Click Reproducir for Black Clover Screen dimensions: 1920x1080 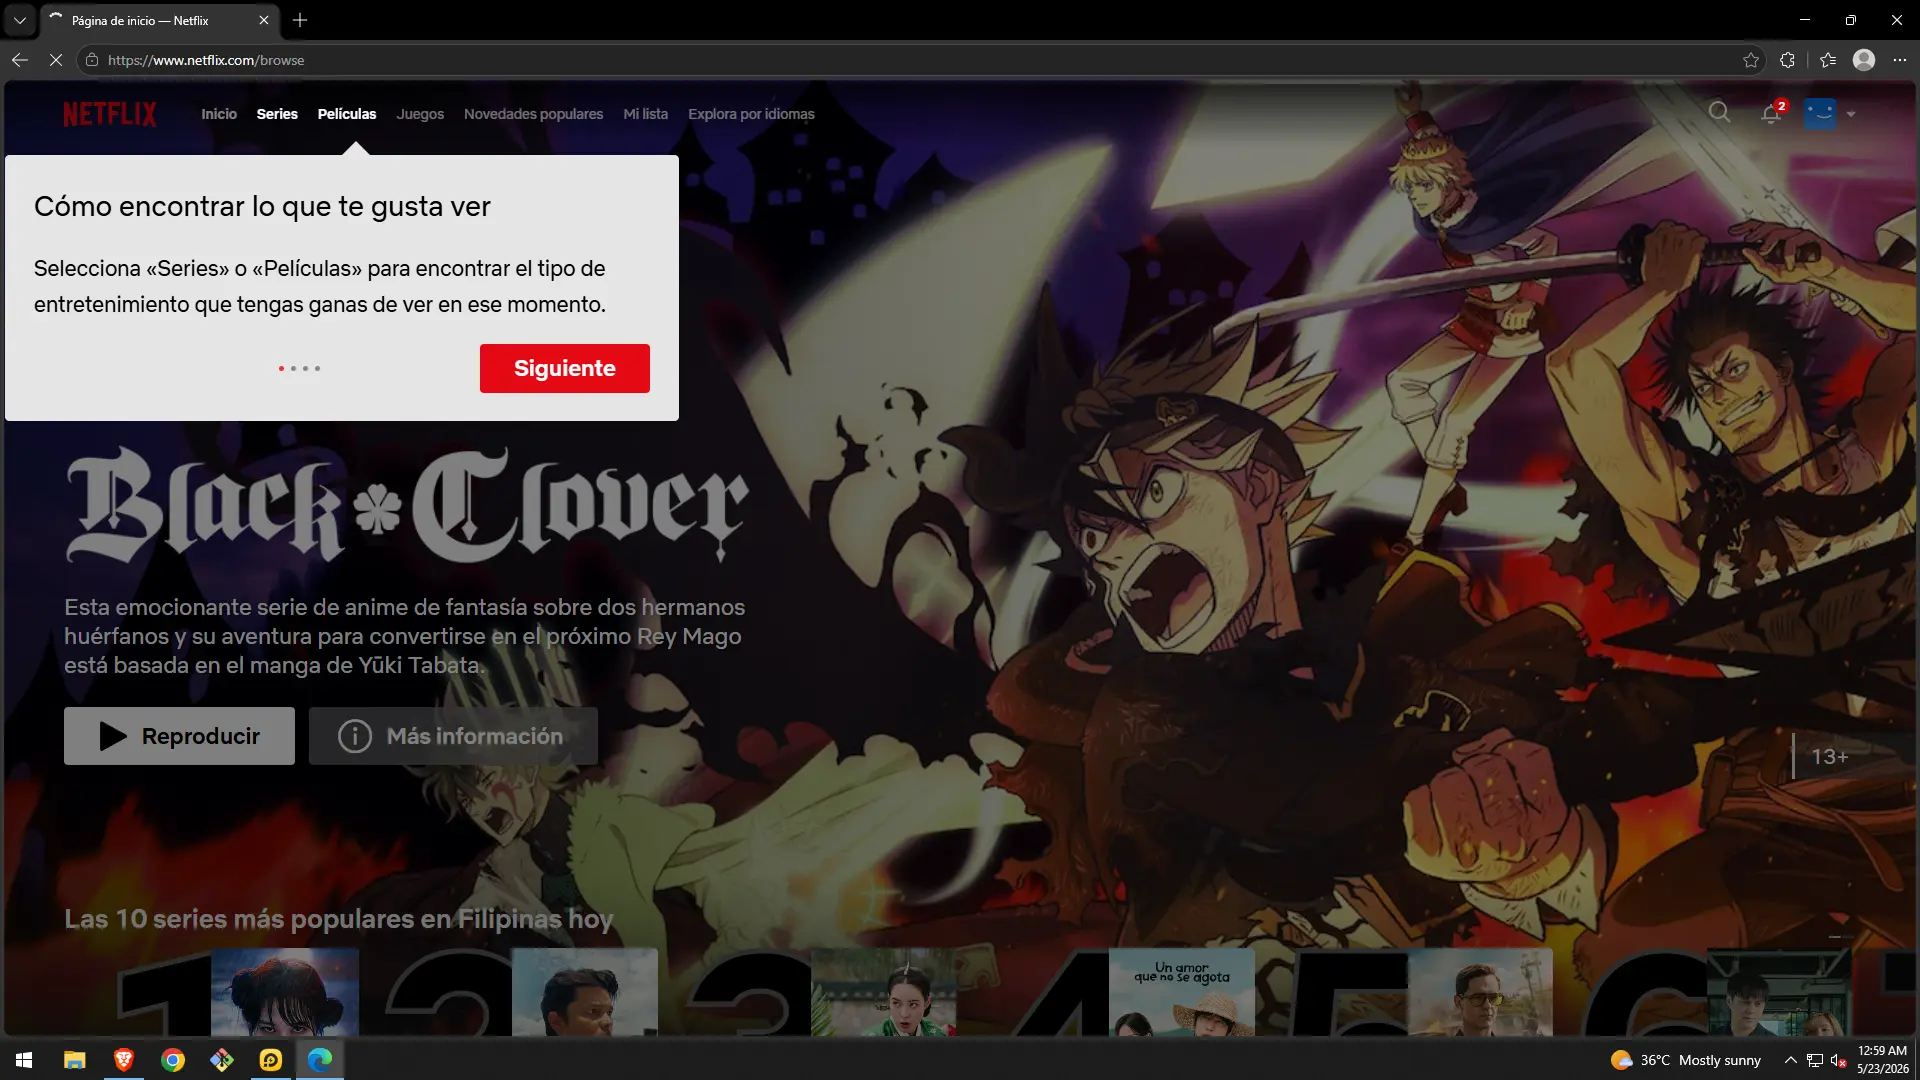tap(179, 736)
